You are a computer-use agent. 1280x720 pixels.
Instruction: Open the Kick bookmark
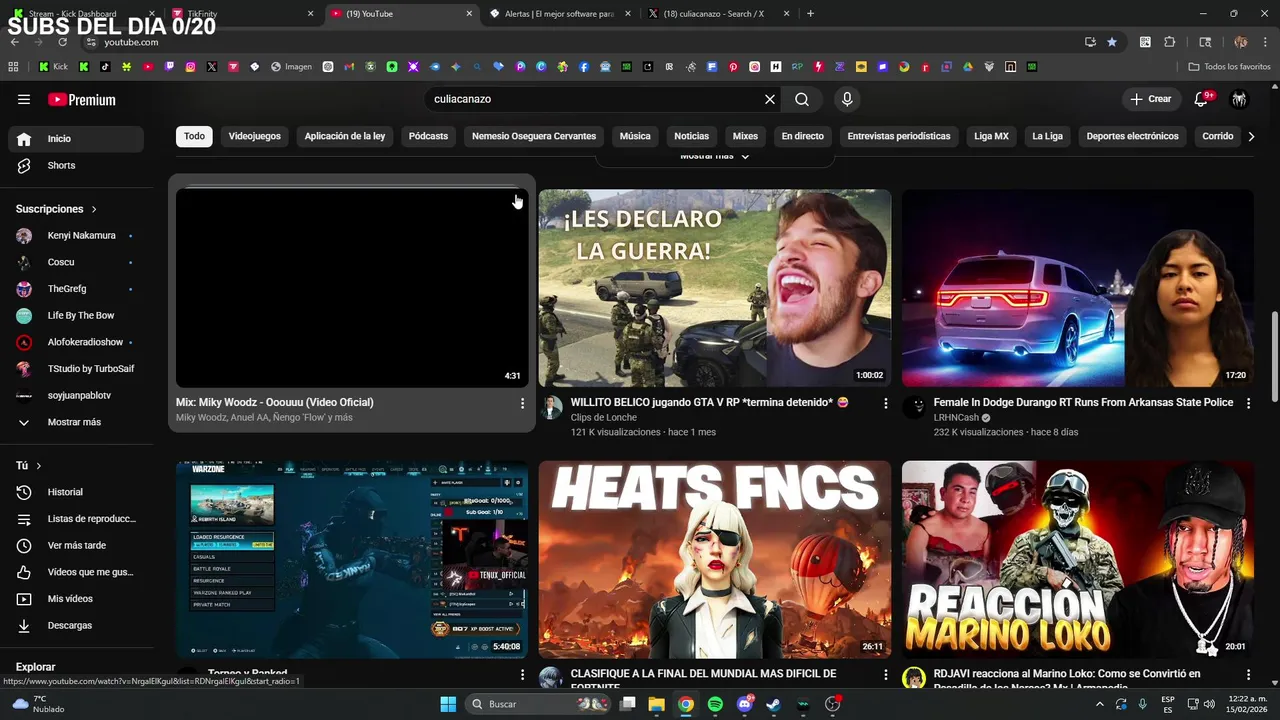(x=53, y=67)
